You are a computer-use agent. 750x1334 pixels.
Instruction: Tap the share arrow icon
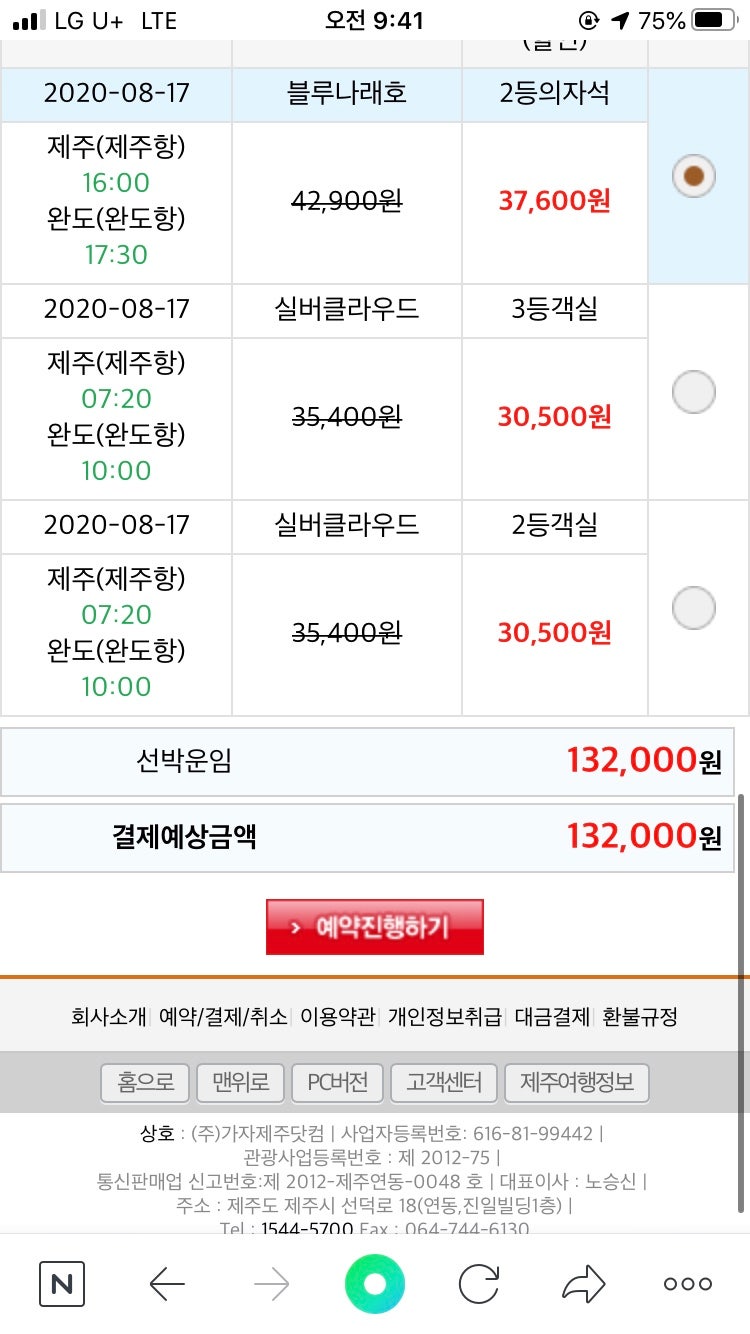[584, 1284]
